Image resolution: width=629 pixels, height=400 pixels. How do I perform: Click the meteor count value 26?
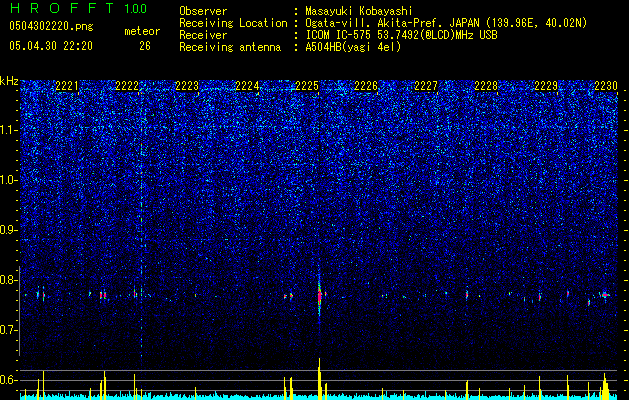coord(145,46)
